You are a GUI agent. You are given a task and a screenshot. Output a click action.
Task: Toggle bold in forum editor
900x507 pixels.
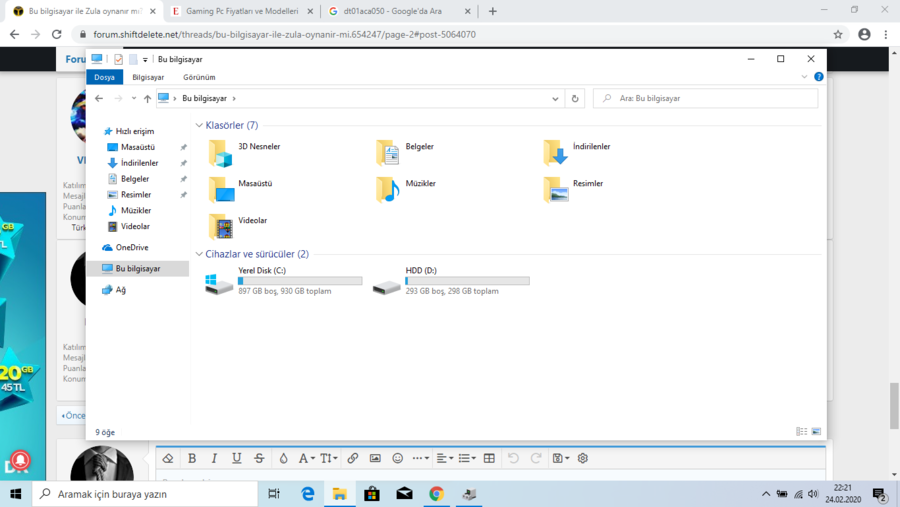192,458
